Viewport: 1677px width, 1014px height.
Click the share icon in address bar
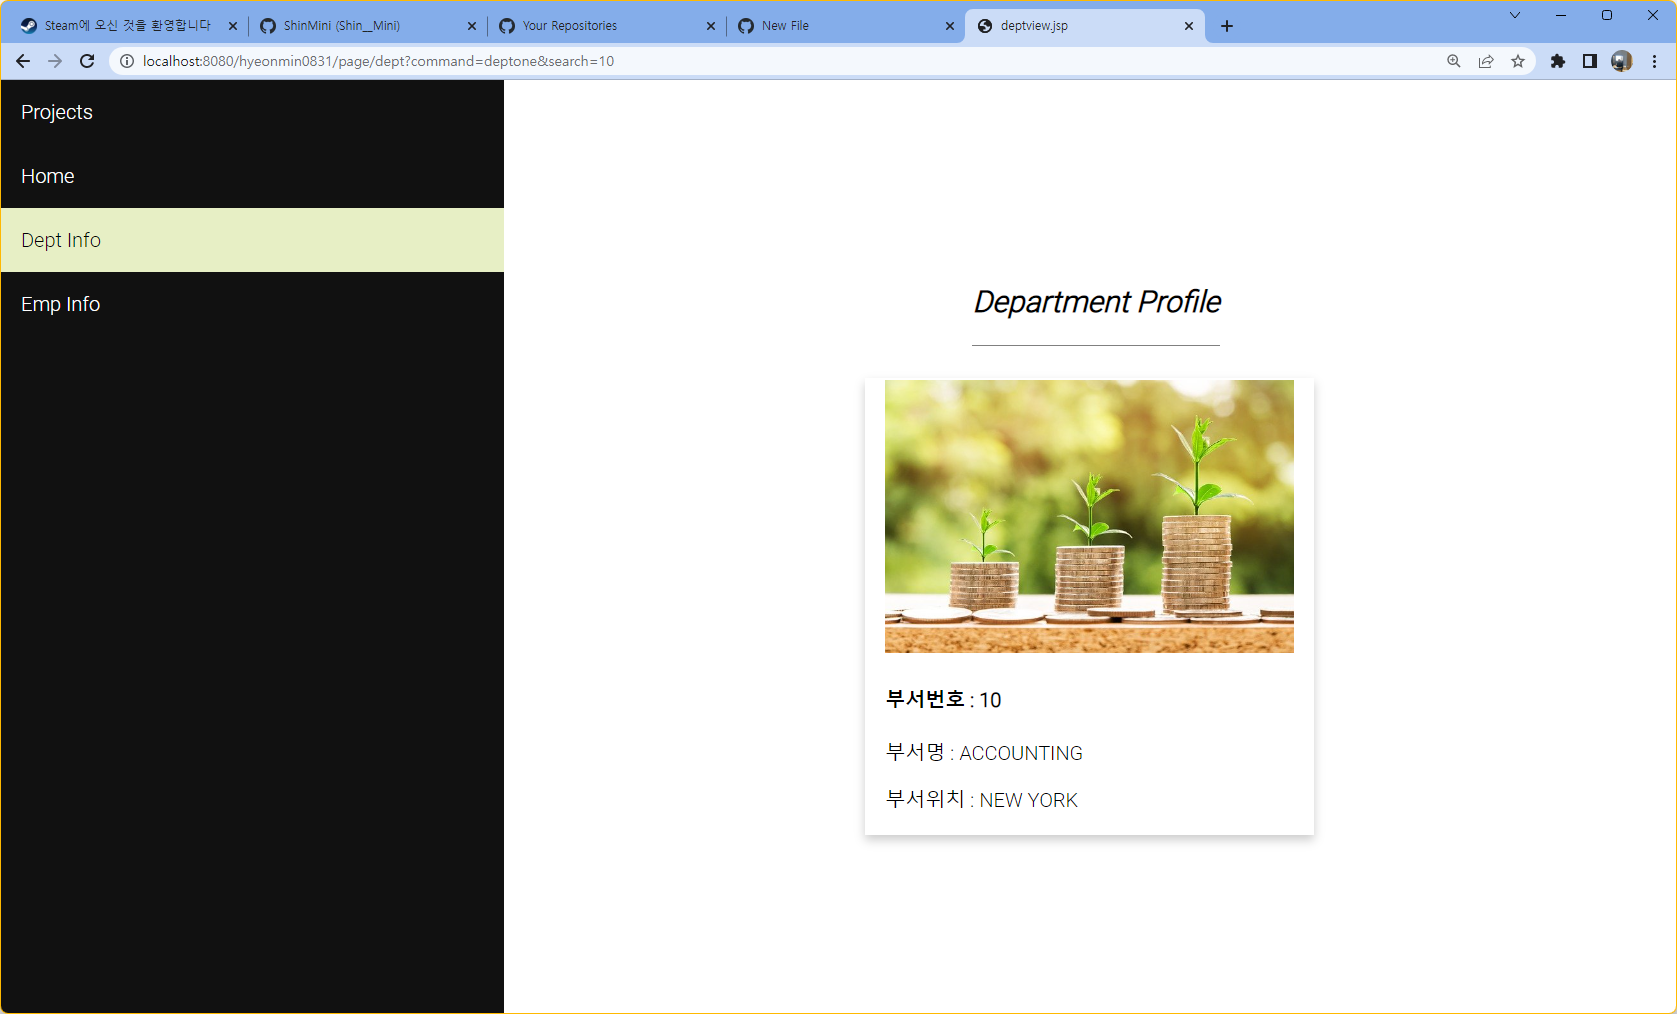1486,61
